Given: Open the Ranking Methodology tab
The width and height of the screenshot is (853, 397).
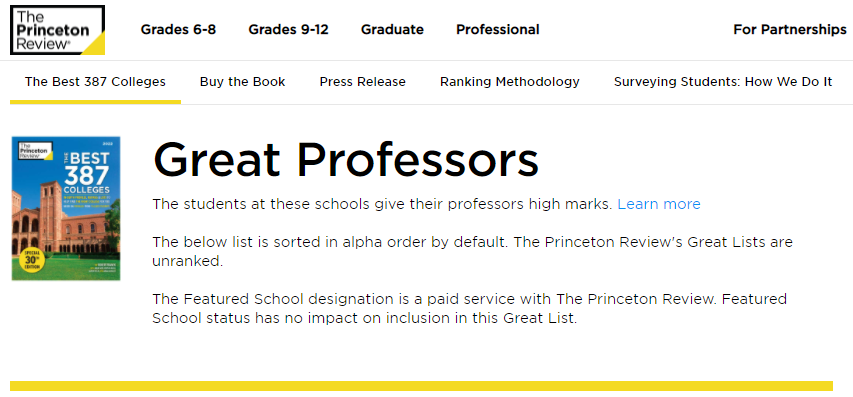Looking at the screenshot, I should 510,82.
